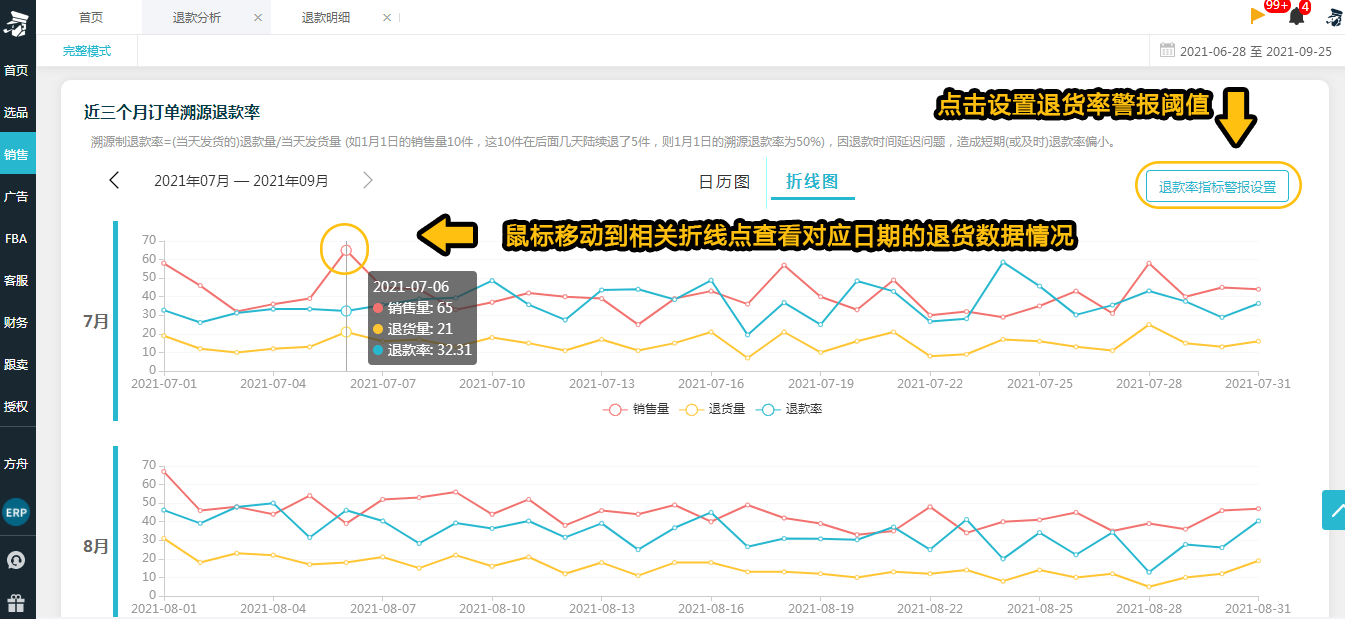The height and width of the screenshot is (619, 1345).
Task: Open the user avatar icon
Action: [x=1334, y=16]
